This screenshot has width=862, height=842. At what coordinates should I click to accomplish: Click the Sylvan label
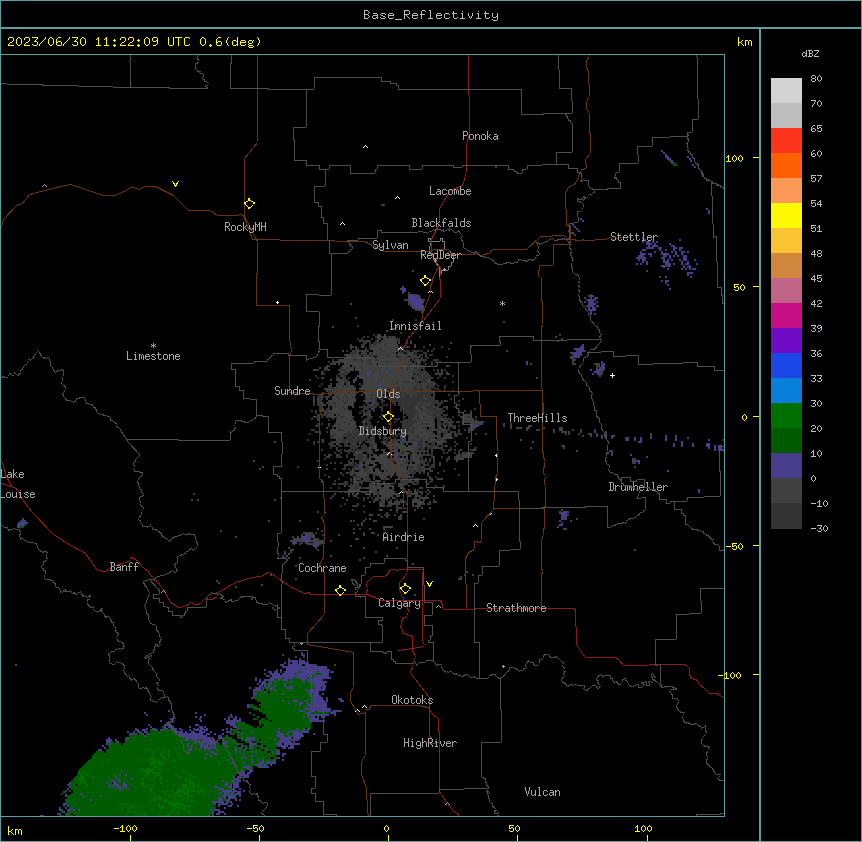pos(390,245)
